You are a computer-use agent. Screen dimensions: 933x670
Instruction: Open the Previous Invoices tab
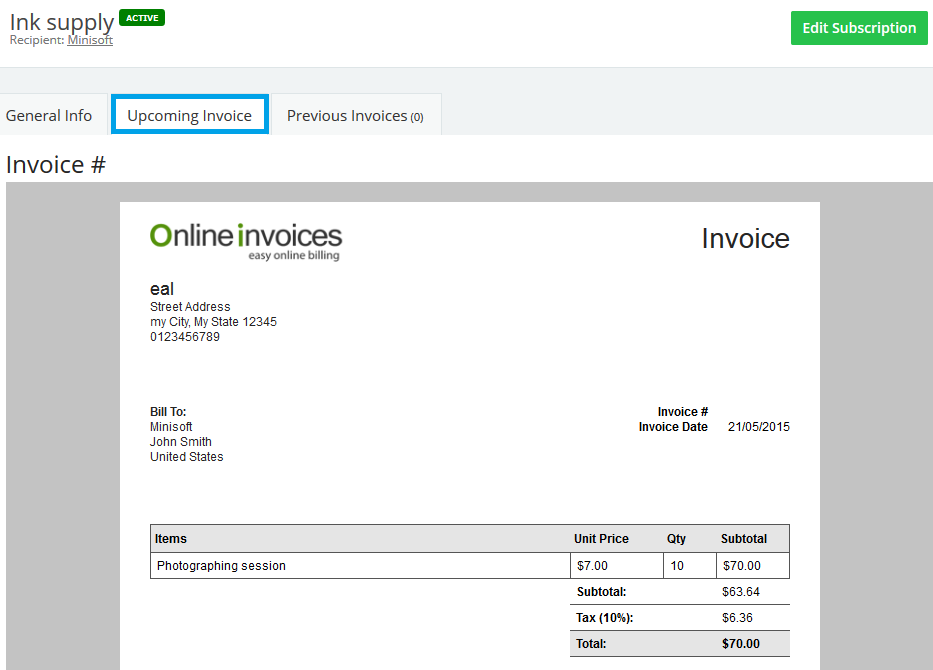coord(355,116)
